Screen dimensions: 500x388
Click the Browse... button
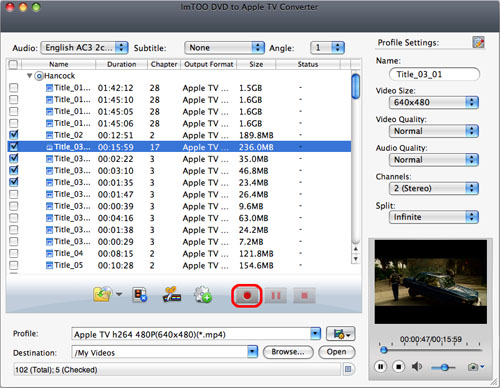click(288, 352)
